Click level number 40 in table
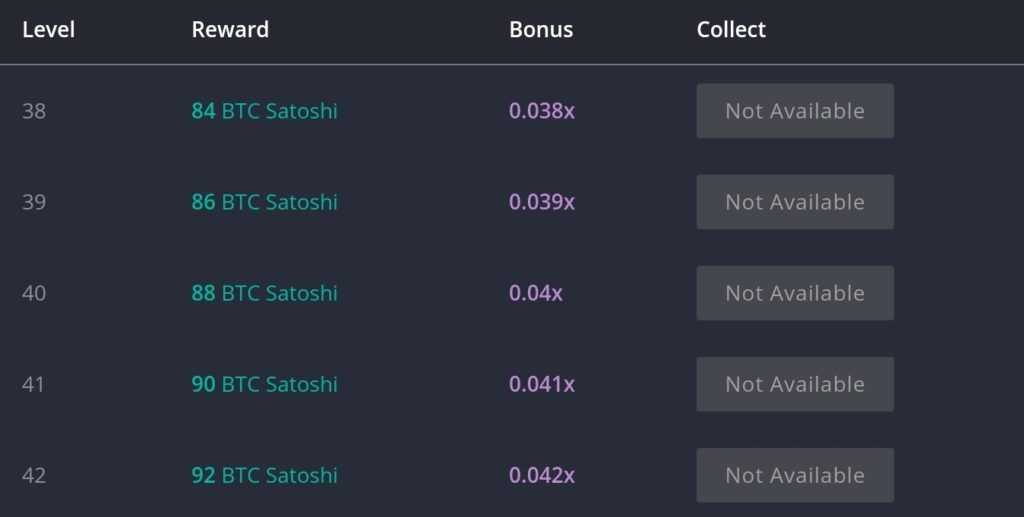 (x=34, y=293)
